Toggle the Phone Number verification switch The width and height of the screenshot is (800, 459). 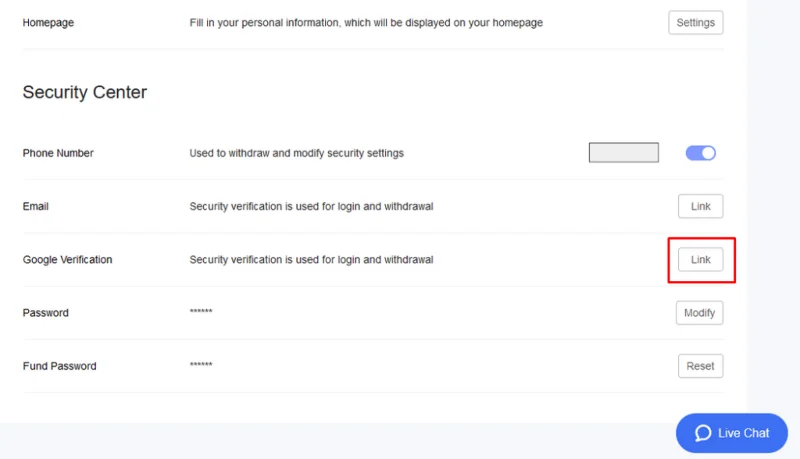tap(701, 153)
